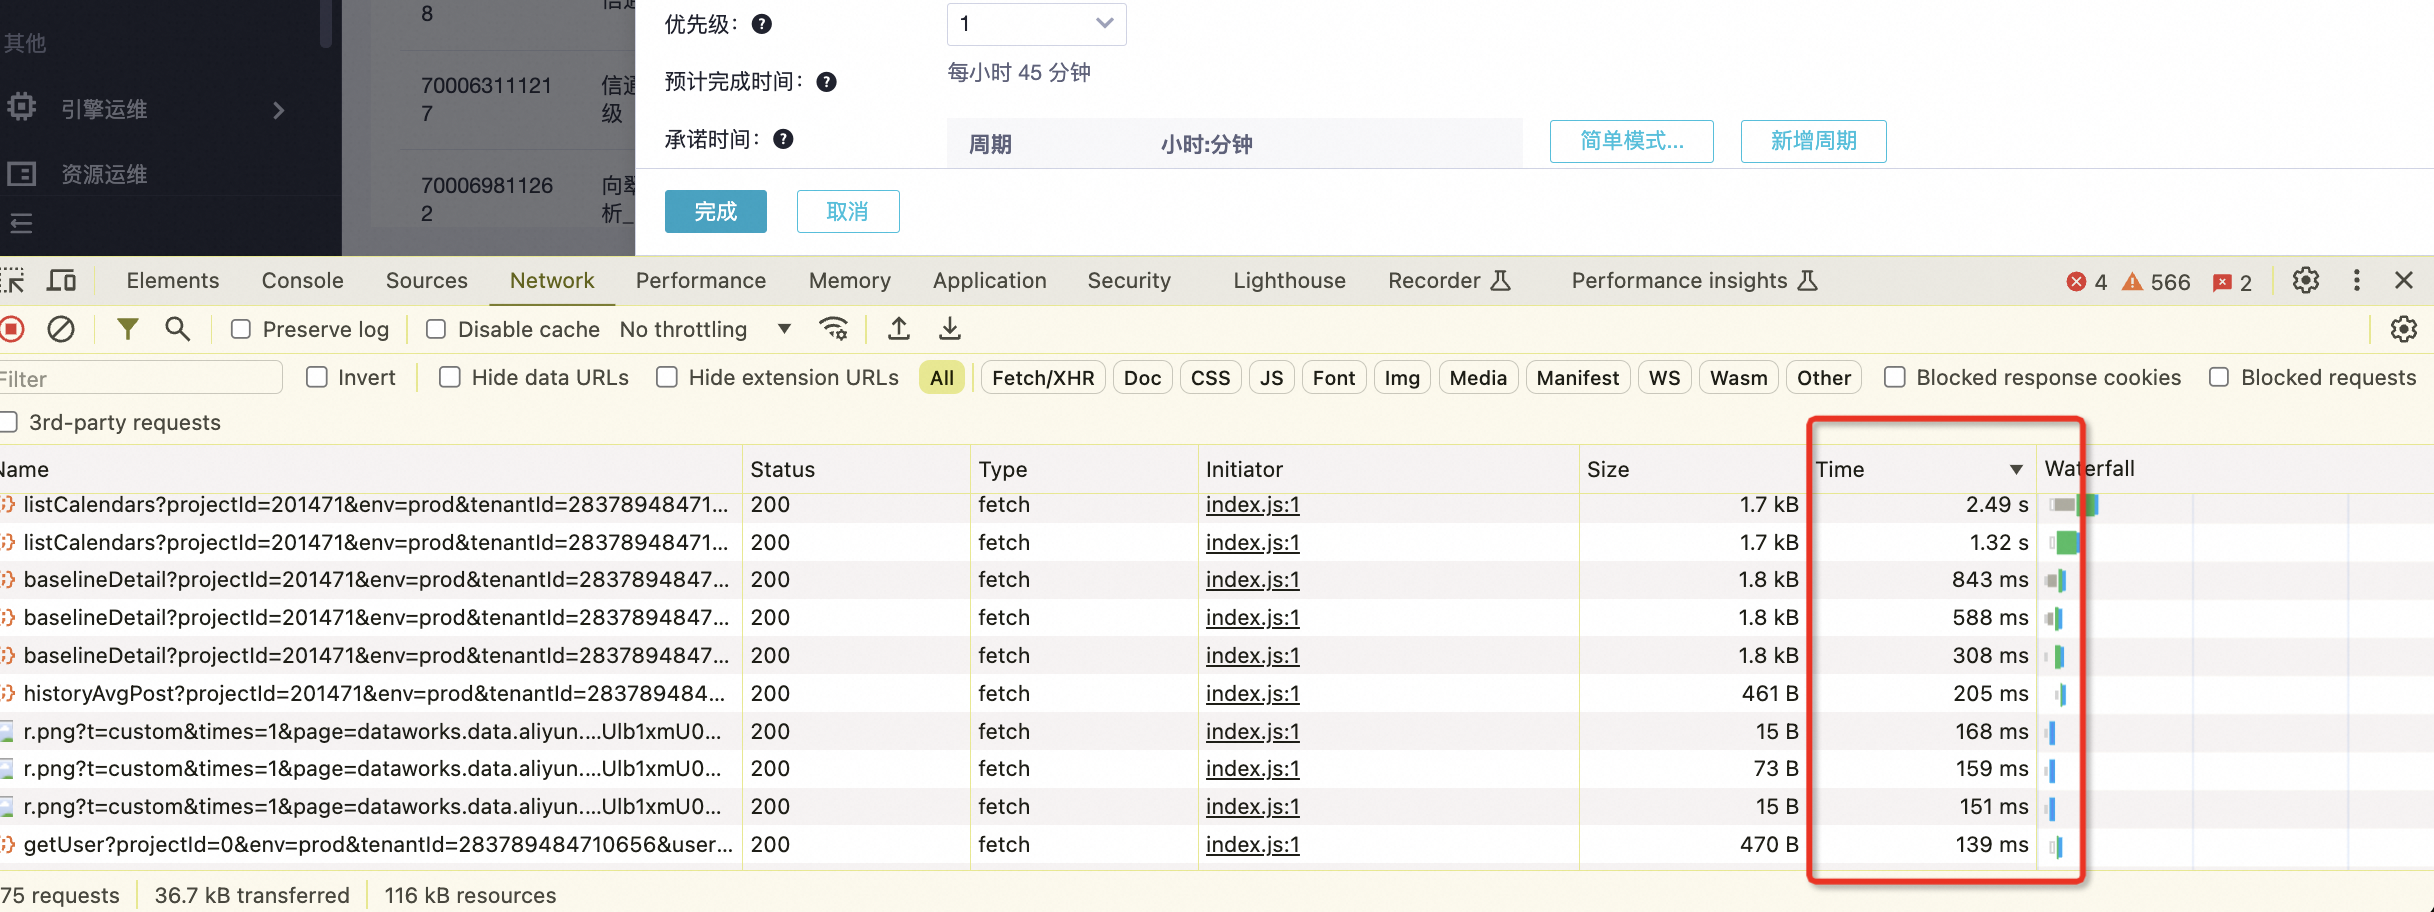This screenshot has height=912, width=2434.
Task: Check 3rd-party requests checkbox
Action: [9, 422]
